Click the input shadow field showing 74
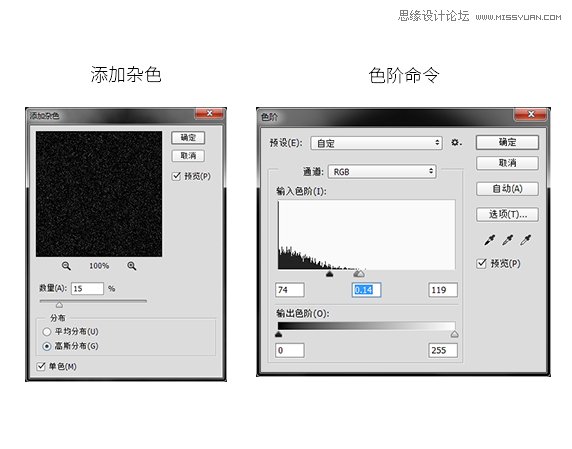572x449 pixels. 290,290
